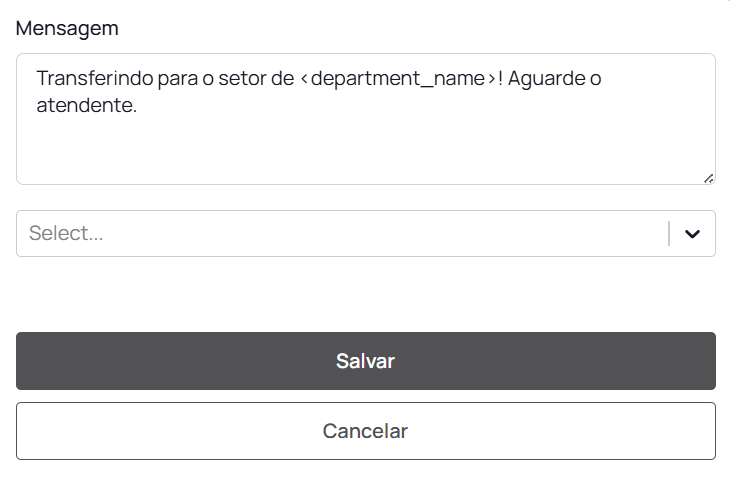The height and width of the screenshot is (486, 735).
Task: Click the Select... placeholder text
Action: [x=66, y=234]
